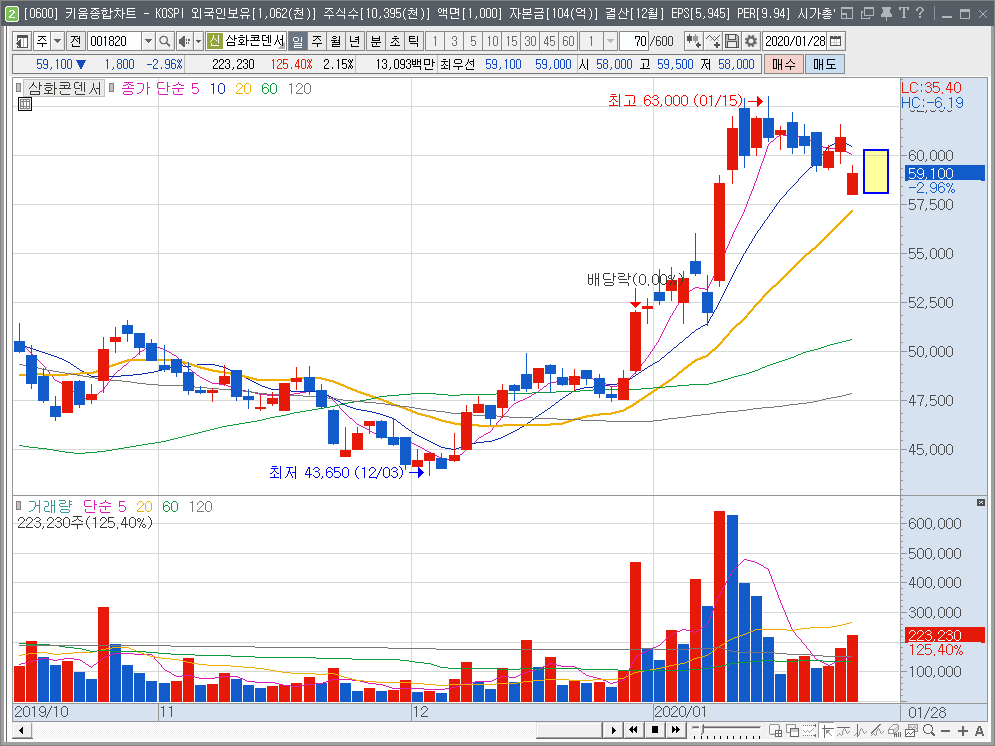Click the pin window icon in title bar
Image resolution: width=995 pixels, height=746 pixels.
click(886, 13)
